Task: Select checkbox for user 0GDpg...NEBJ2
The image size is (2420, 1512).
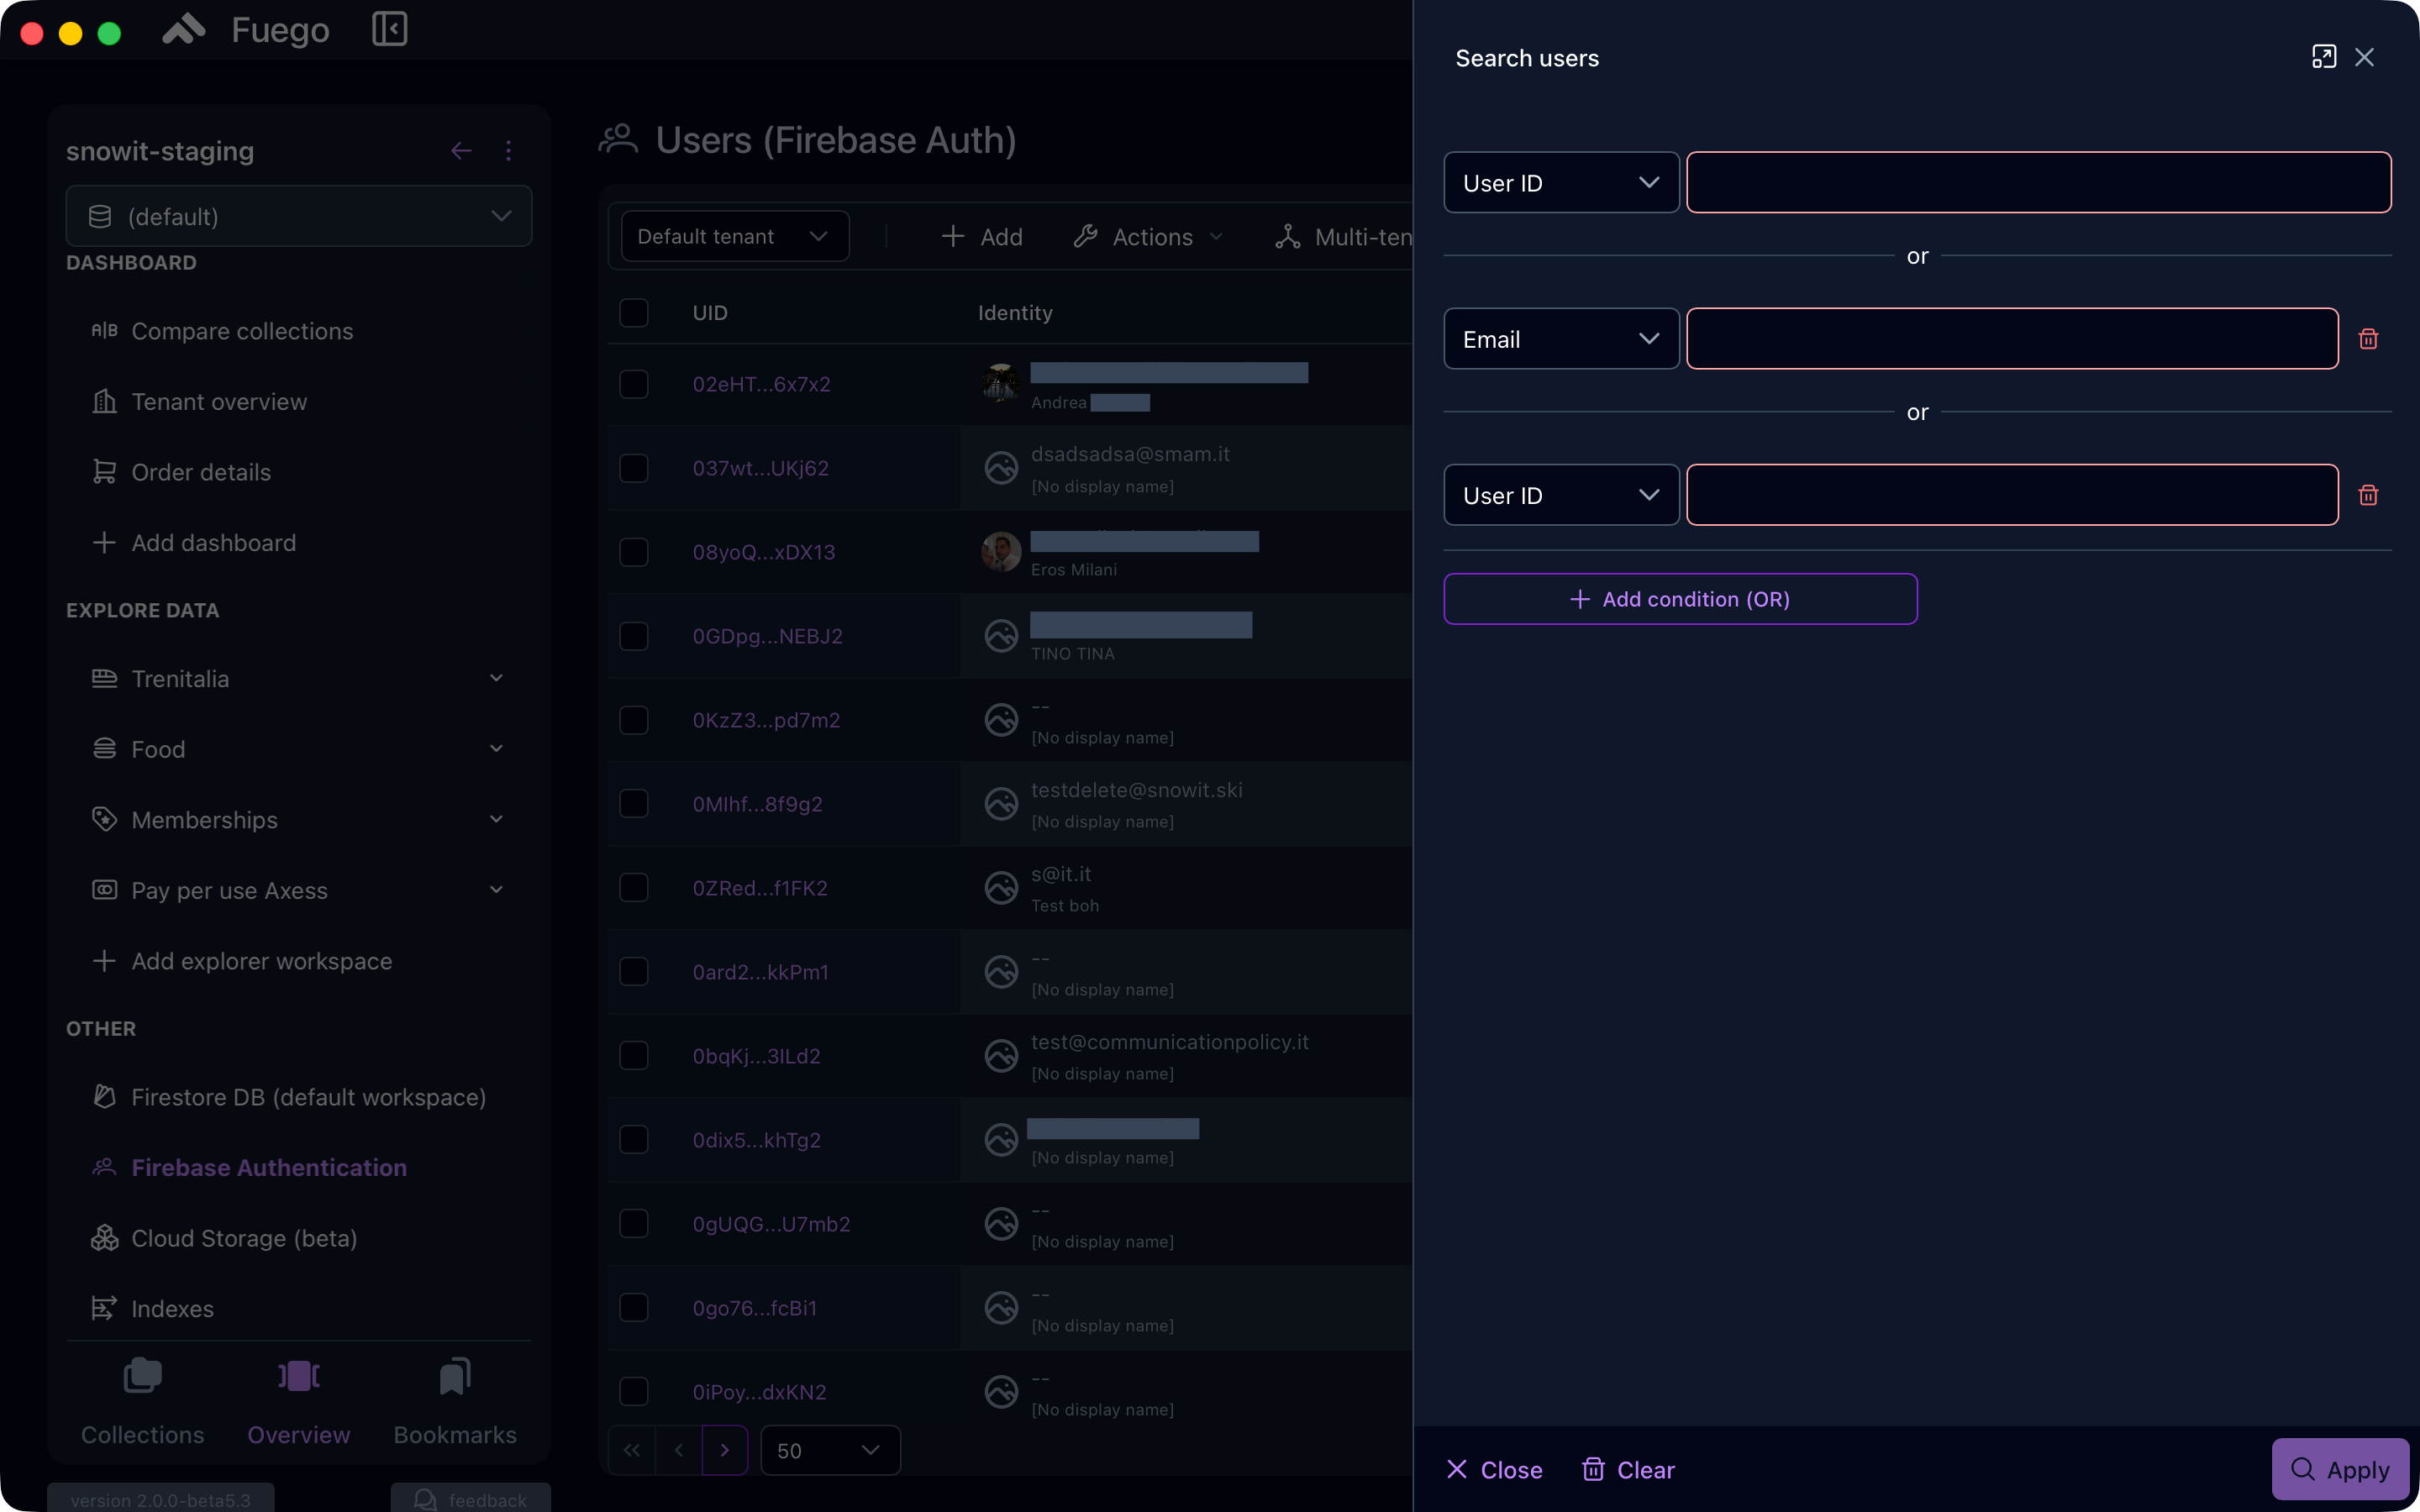Action: [x=634, y=636]
